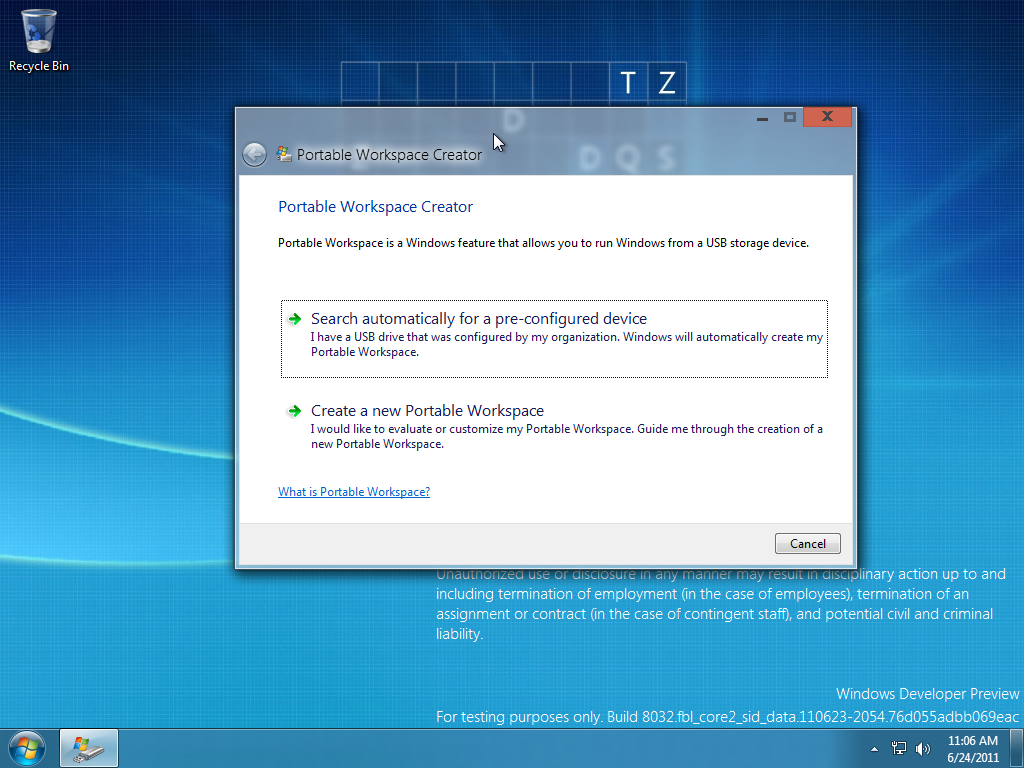Click green arrow beside Create a new Portable Workspace
Image resolution: width=1024 pixels, height=768 pixels.
tap(295, 411)
